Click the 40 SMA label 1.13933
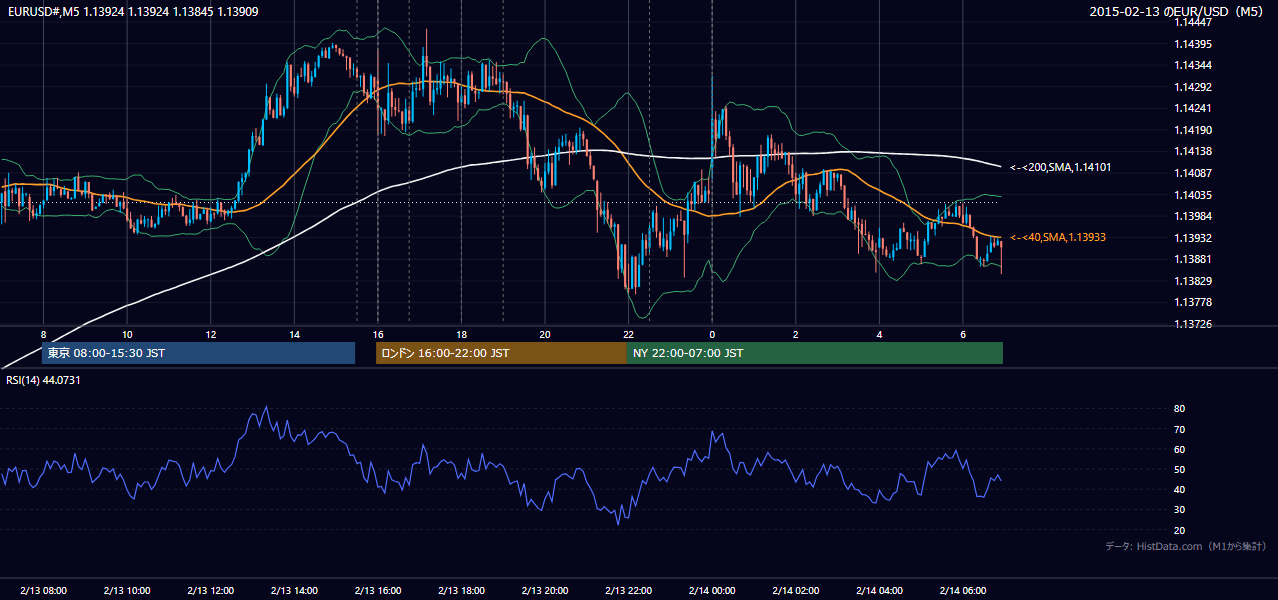This screenshot has width=1278, height=600. [1057, 237]
